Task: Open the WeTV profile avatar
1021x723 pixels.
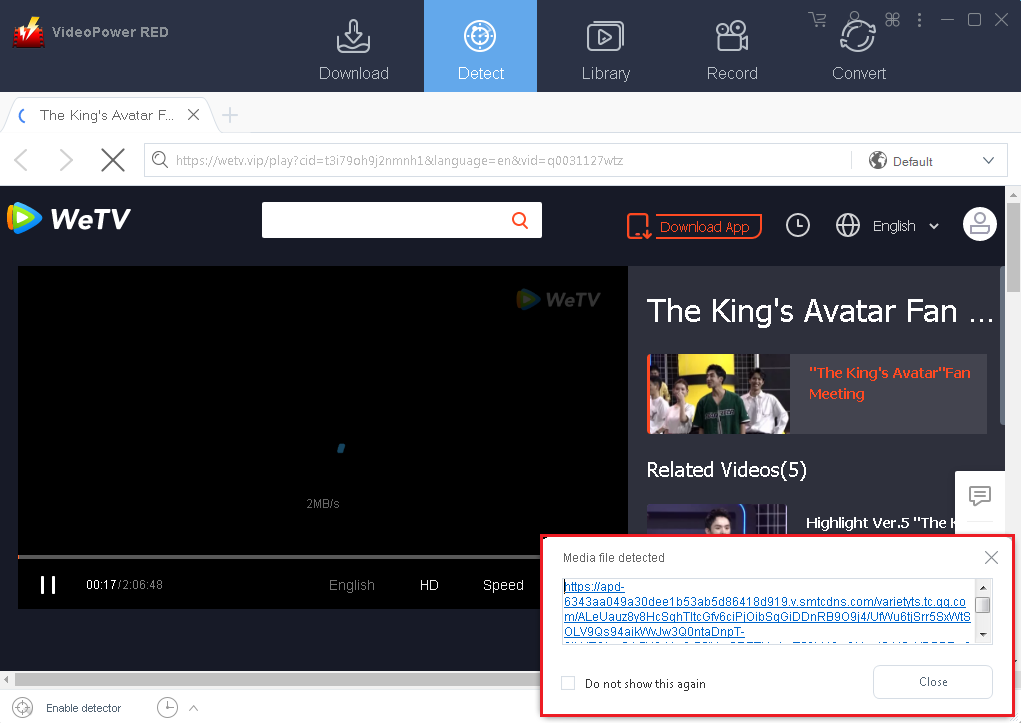Action: [979, 224]
